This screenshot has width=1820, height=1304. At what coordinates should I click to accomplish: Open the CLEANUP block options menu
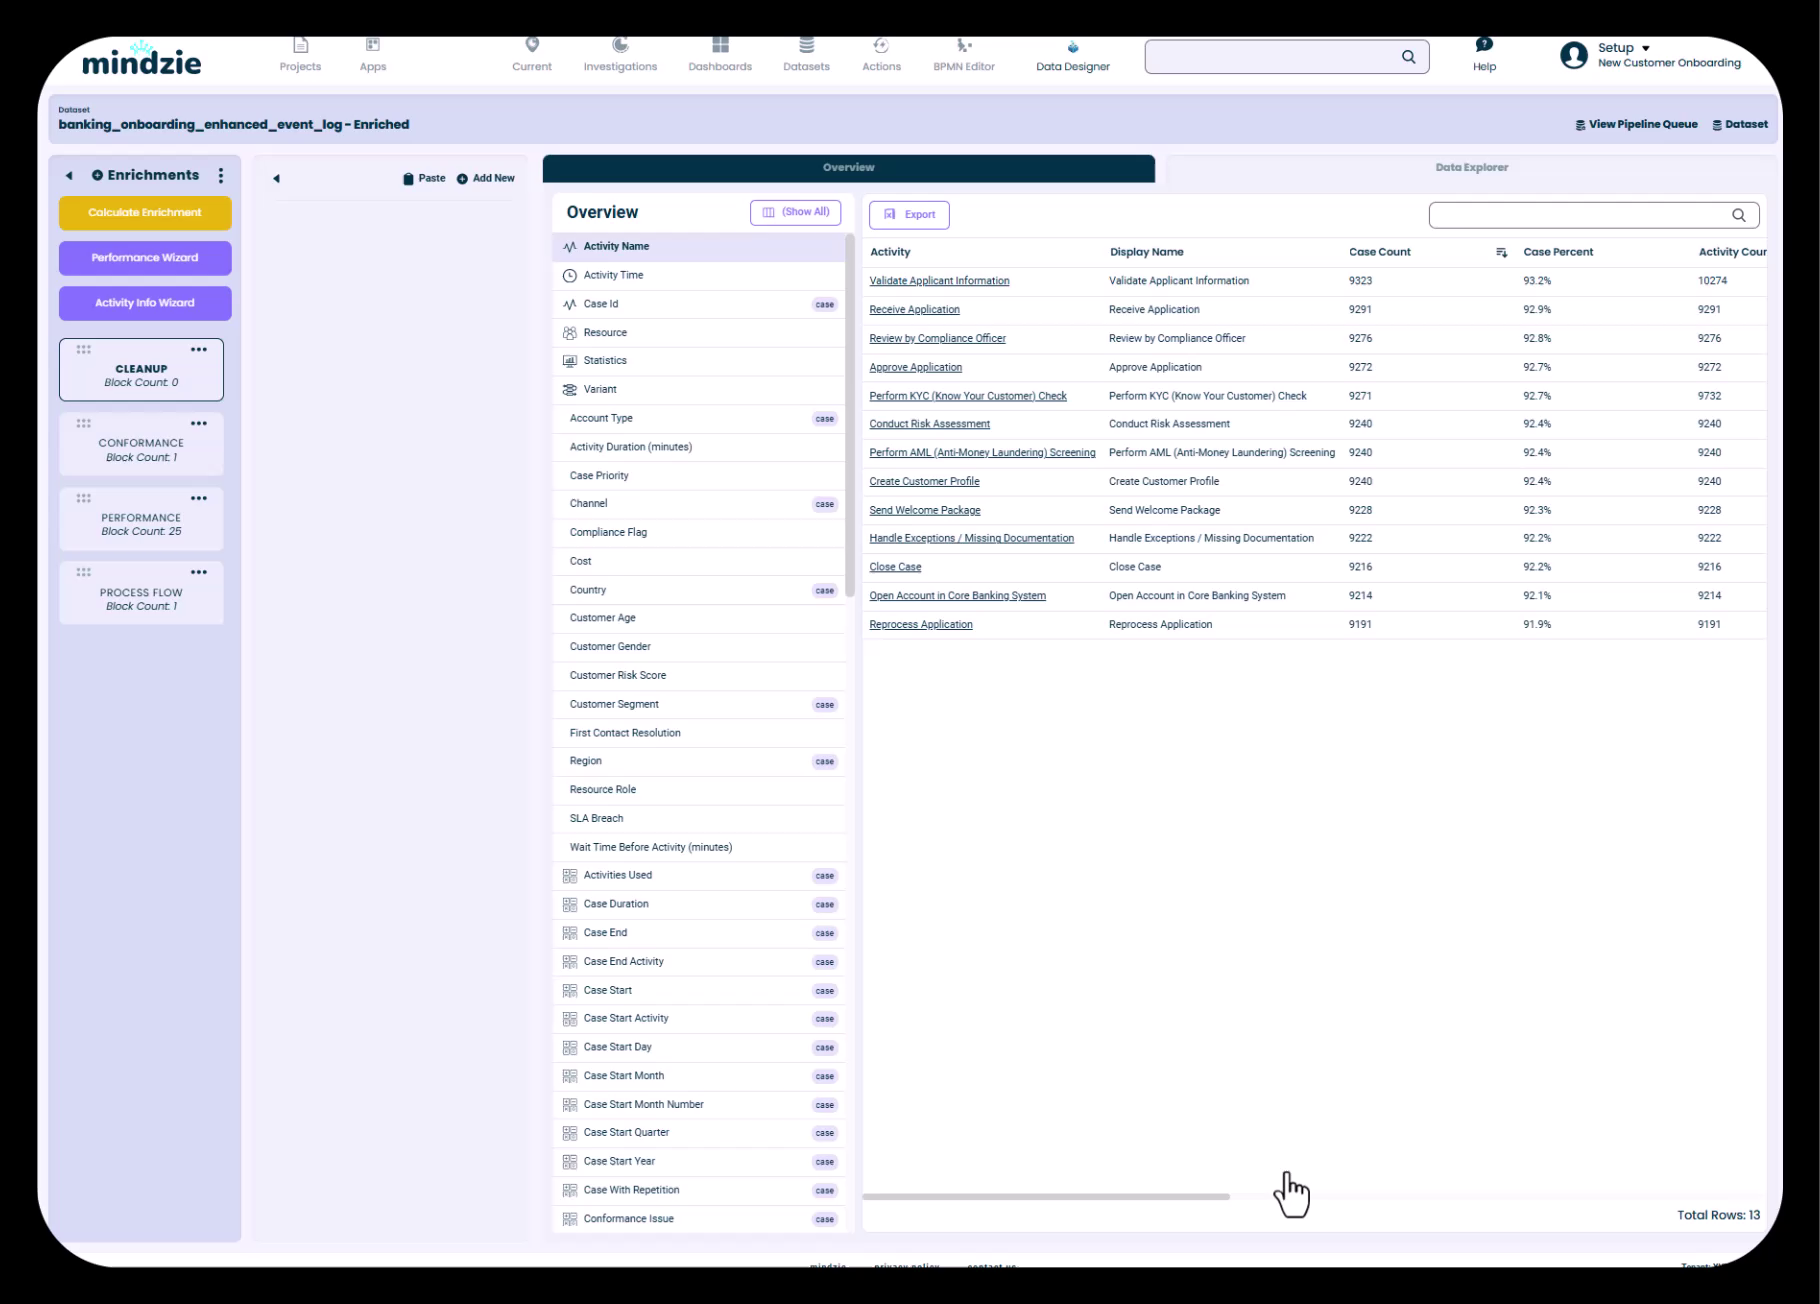(x=199, y=350)
